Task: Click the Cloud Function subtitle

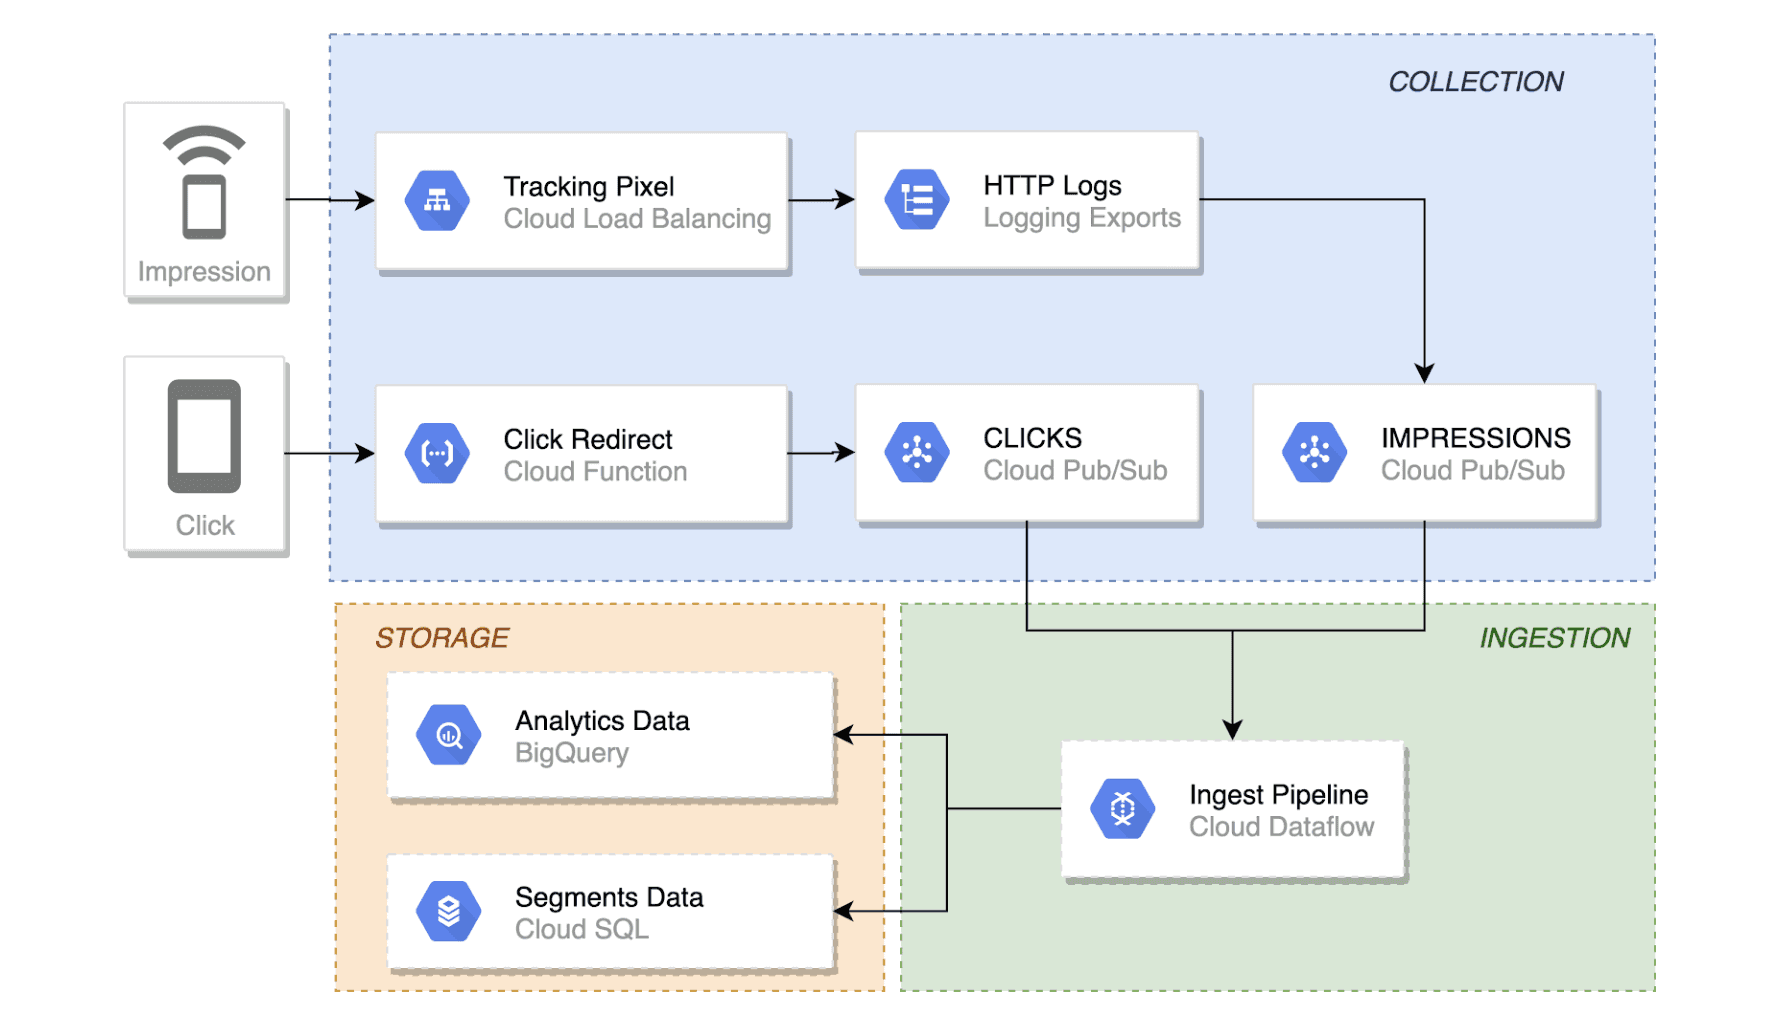Action: [x=595, y=472]
